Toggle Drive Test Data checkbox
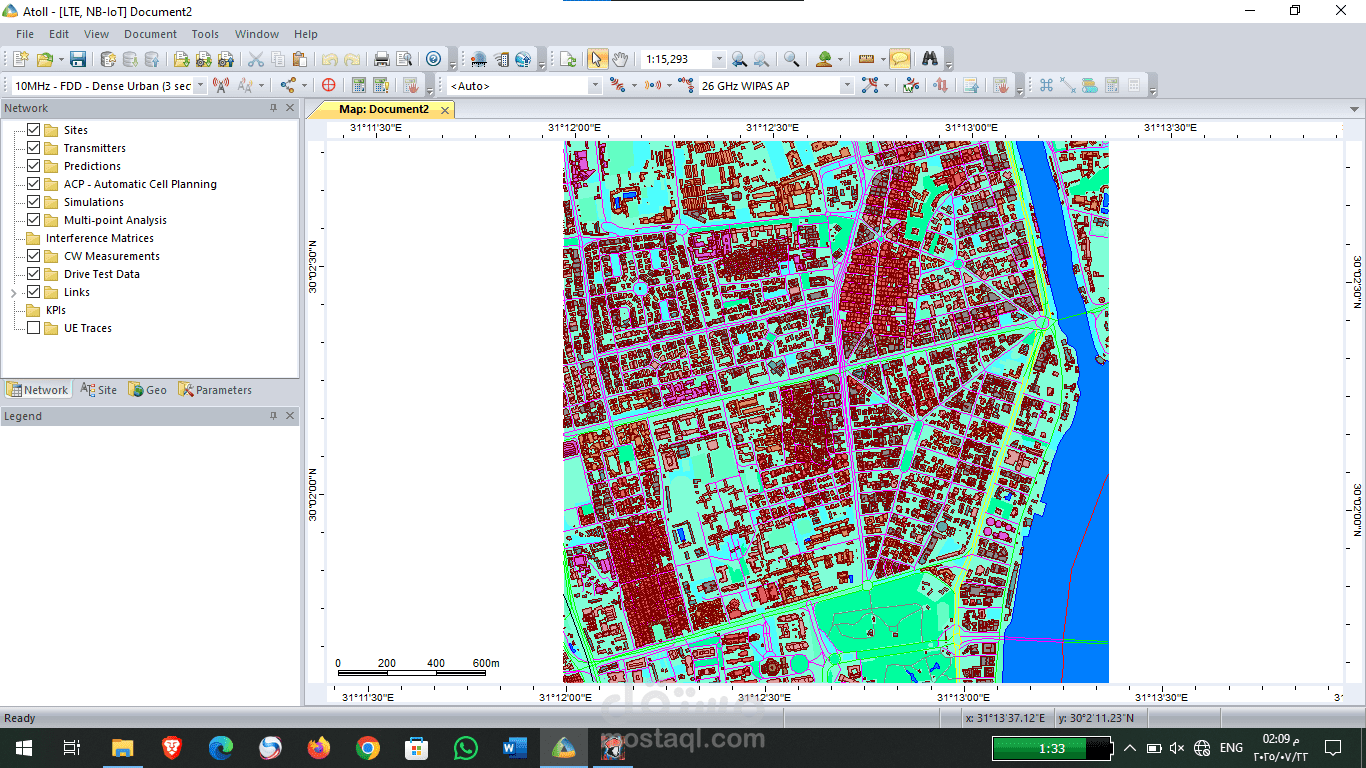The image size is (1366, 768). click(x=34, y=274)
